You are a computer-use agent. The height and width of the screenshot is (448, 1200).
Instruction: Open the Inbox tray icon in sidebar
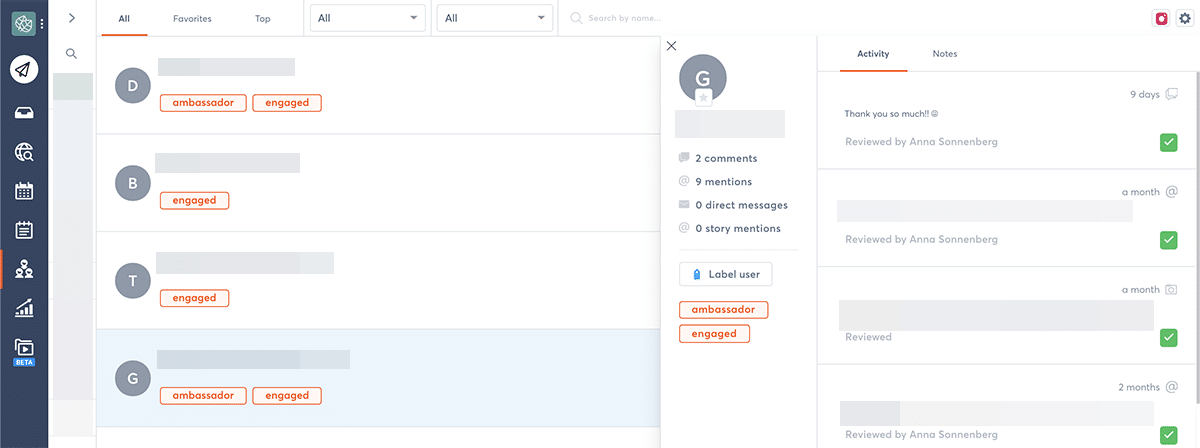[x=24, y=112]
